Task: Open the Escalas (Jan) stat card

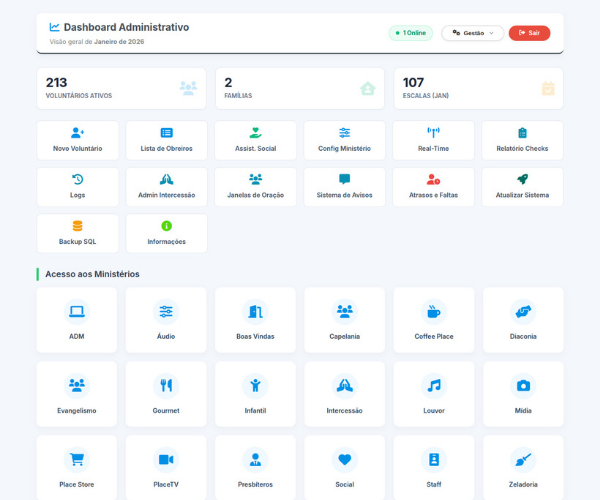Action: [478, 88]
